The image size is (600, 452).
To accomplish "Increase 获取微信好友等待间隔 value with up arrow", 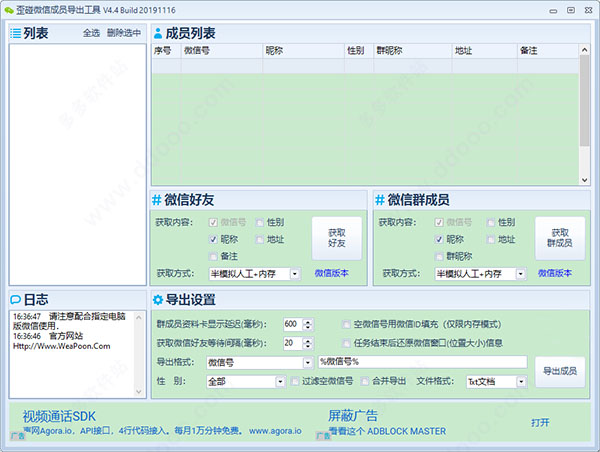I will 308,340.
